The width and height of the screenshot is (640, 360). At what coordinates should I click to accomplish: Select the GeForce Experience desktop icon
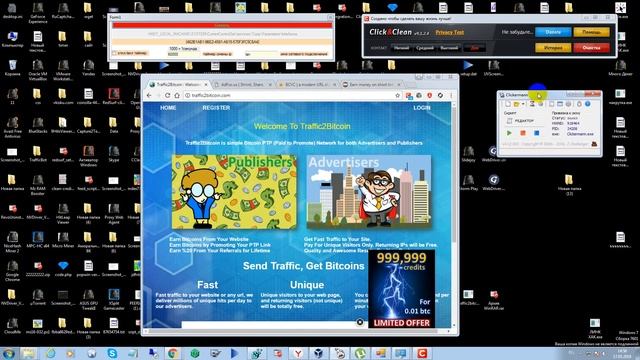38,13
